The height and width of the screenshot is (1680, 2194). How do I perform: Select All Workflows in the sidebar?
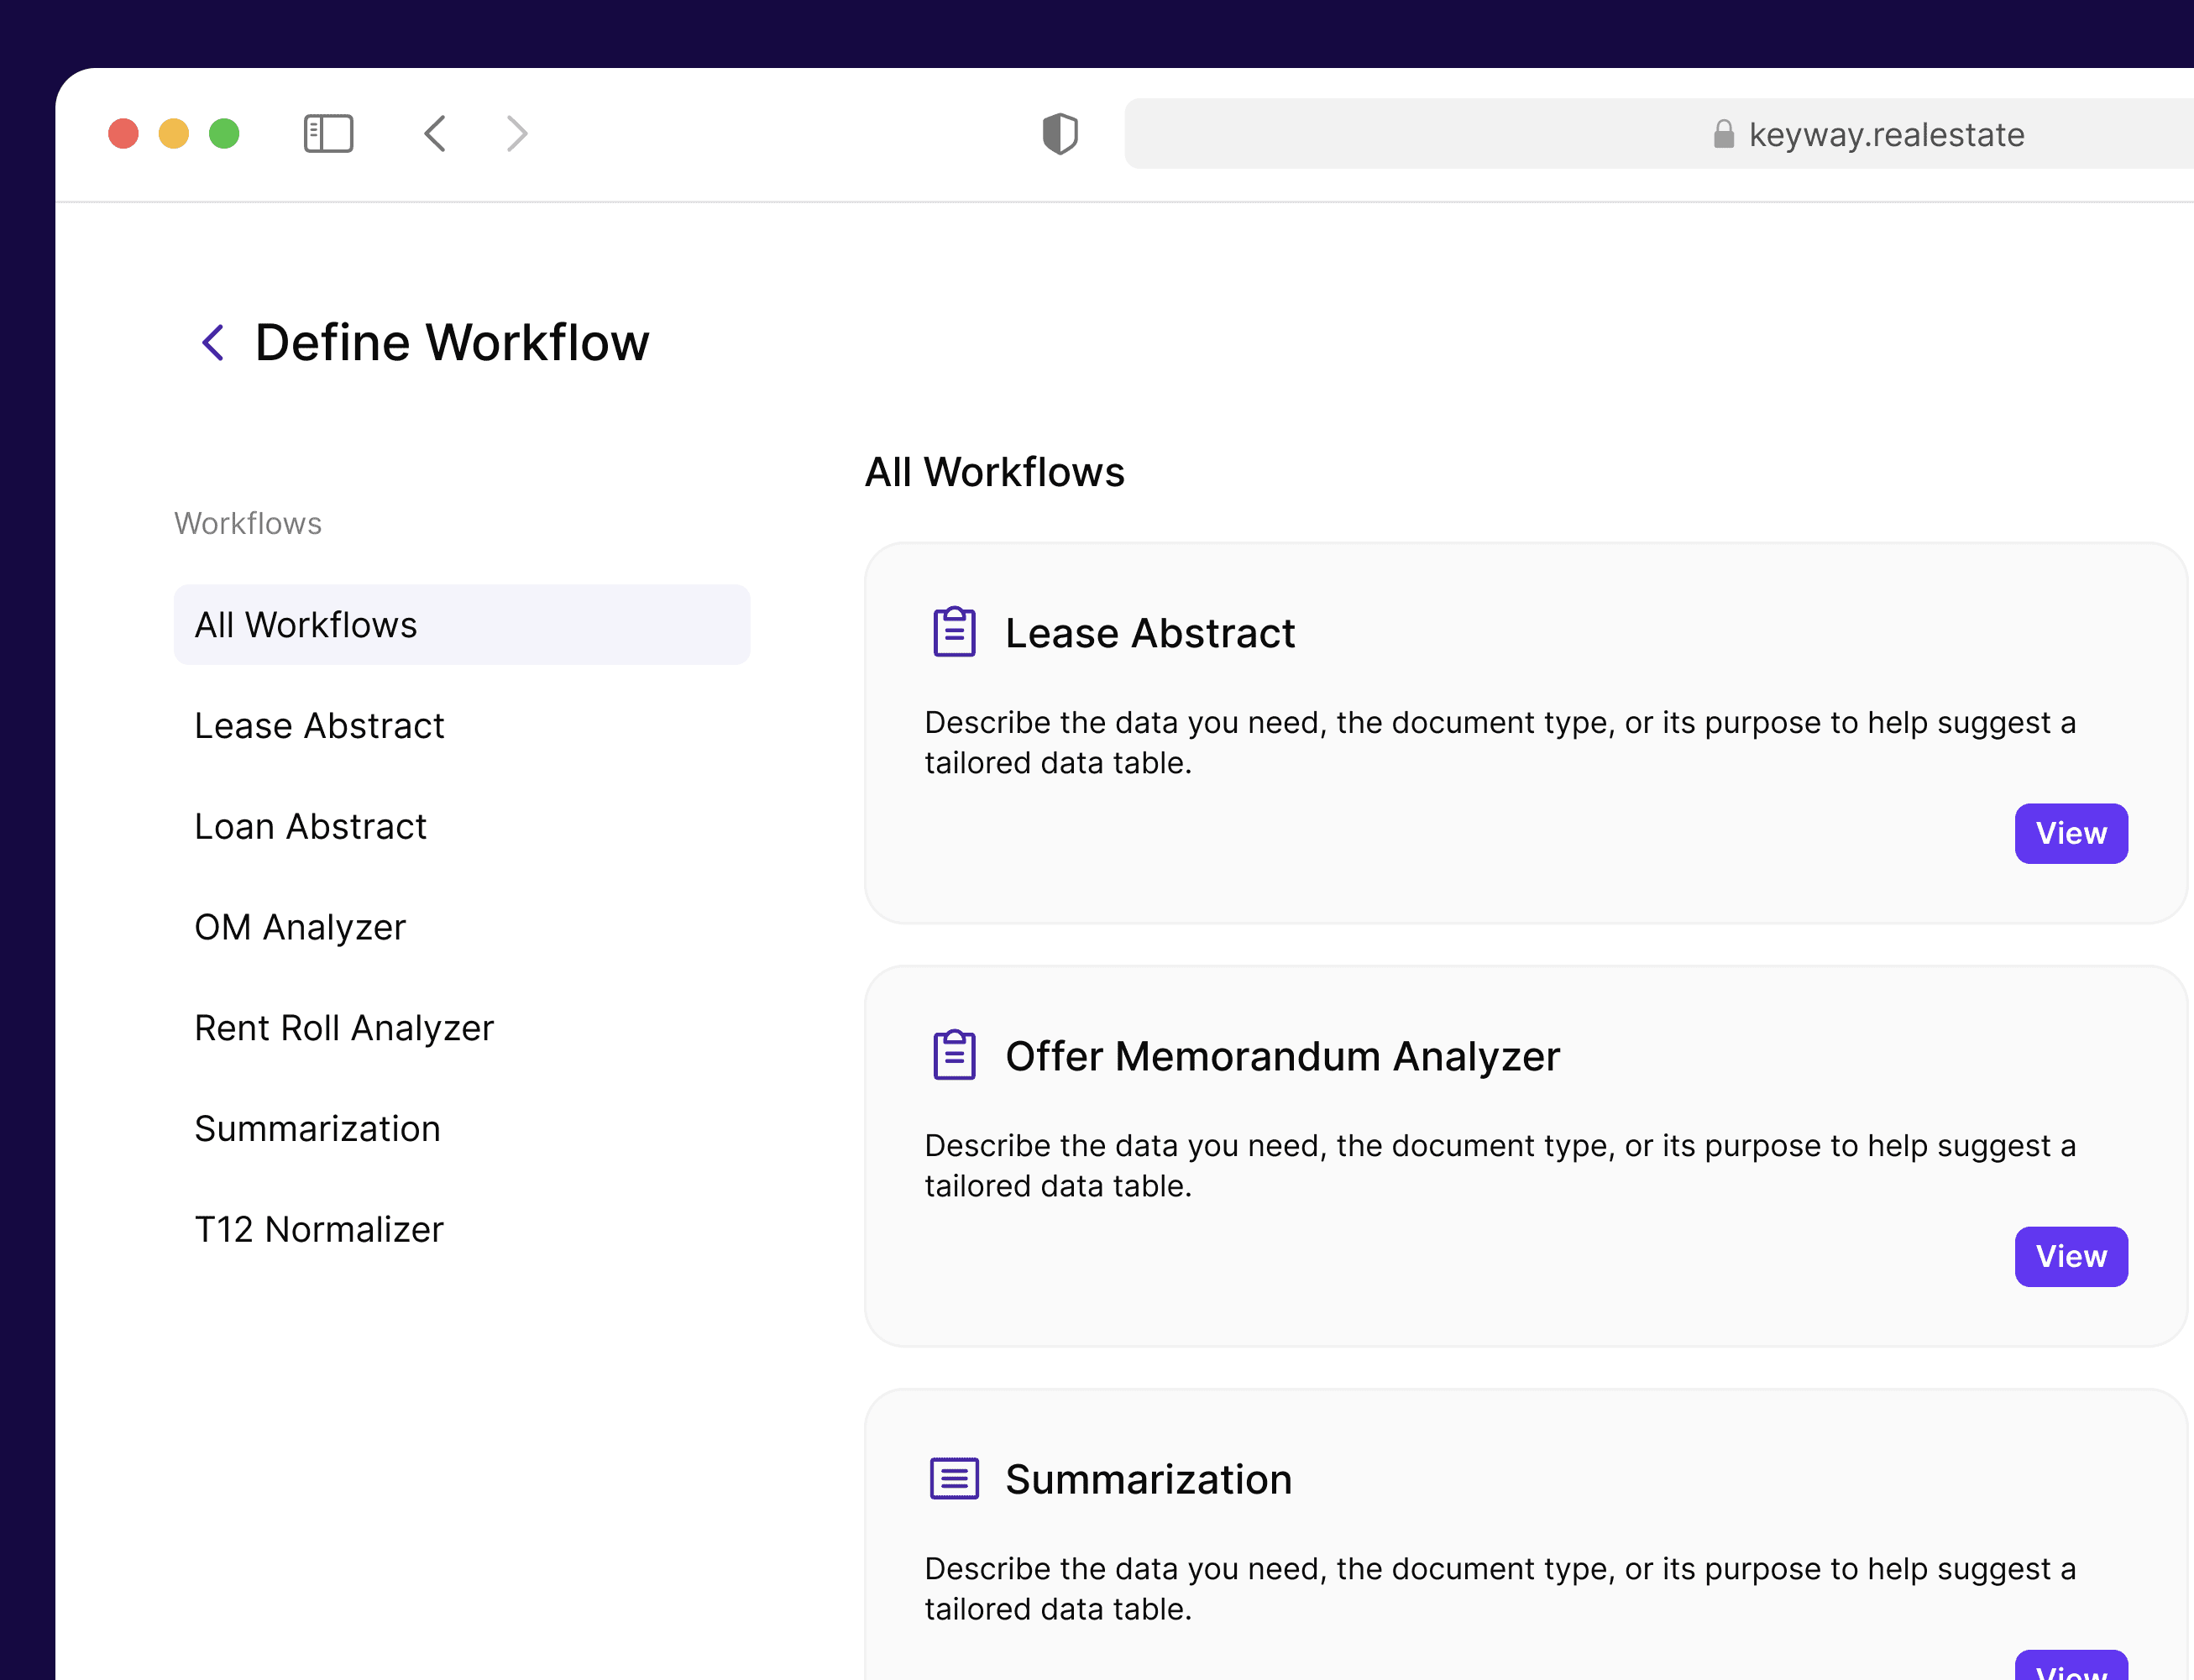pos(462,625)
